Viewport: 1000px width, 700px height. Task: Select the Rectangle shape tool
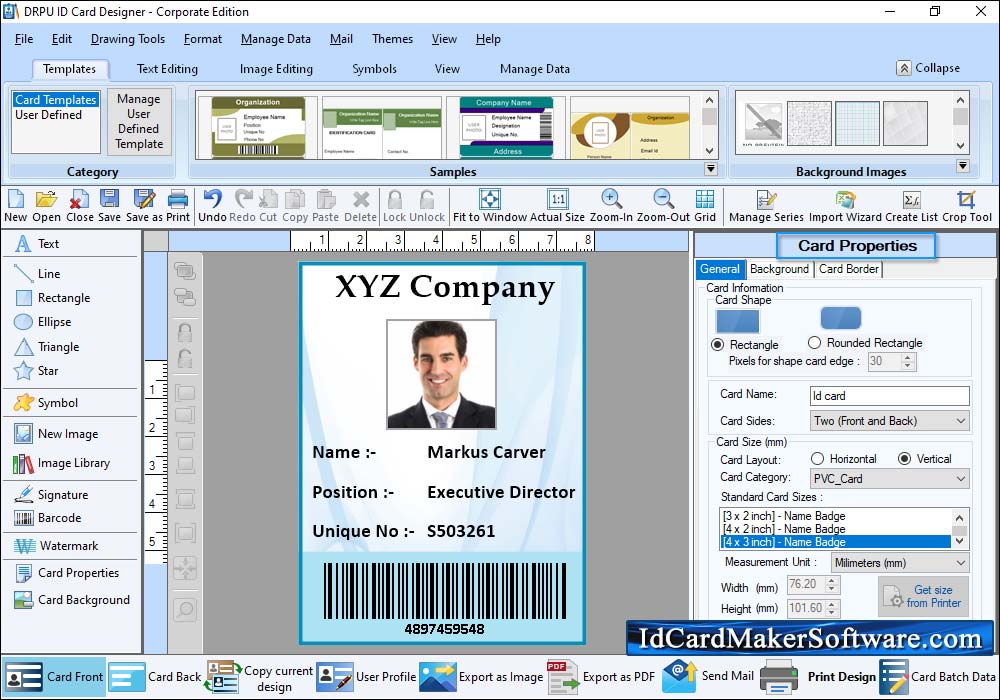coord(52,298)
